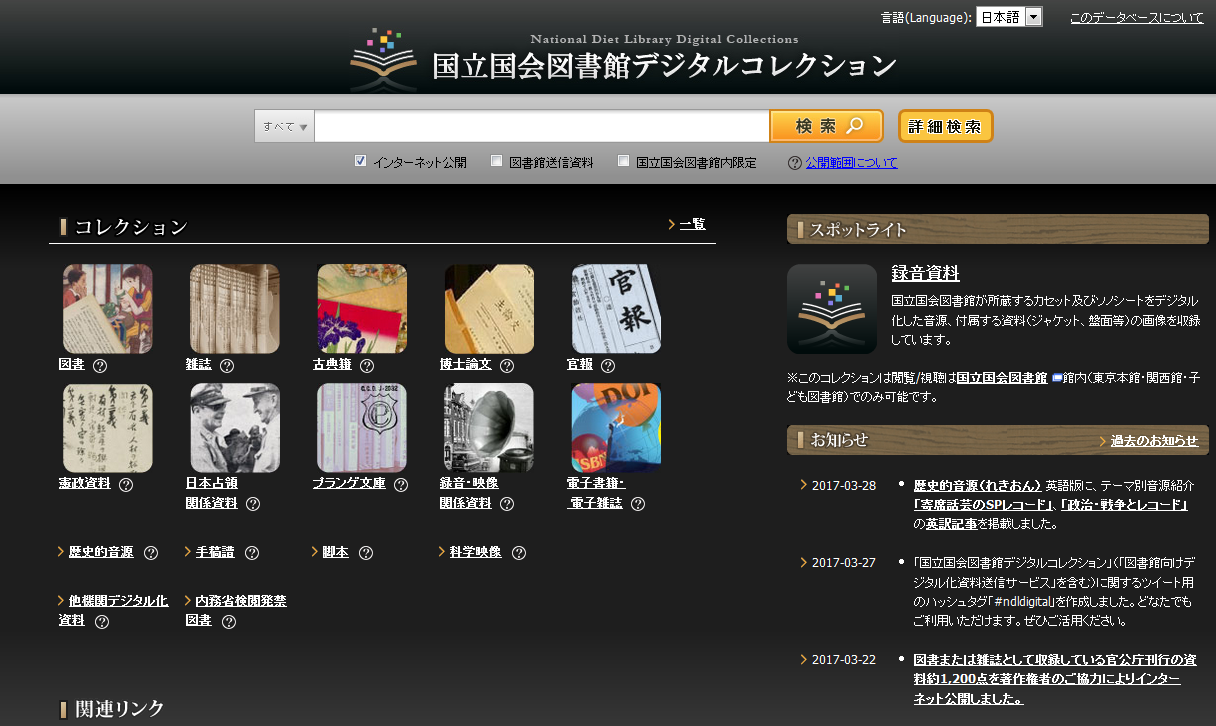Enable the 図書館送信資料 checkbox
This screenshot has width=1216, height=726.
coord(497,161)
